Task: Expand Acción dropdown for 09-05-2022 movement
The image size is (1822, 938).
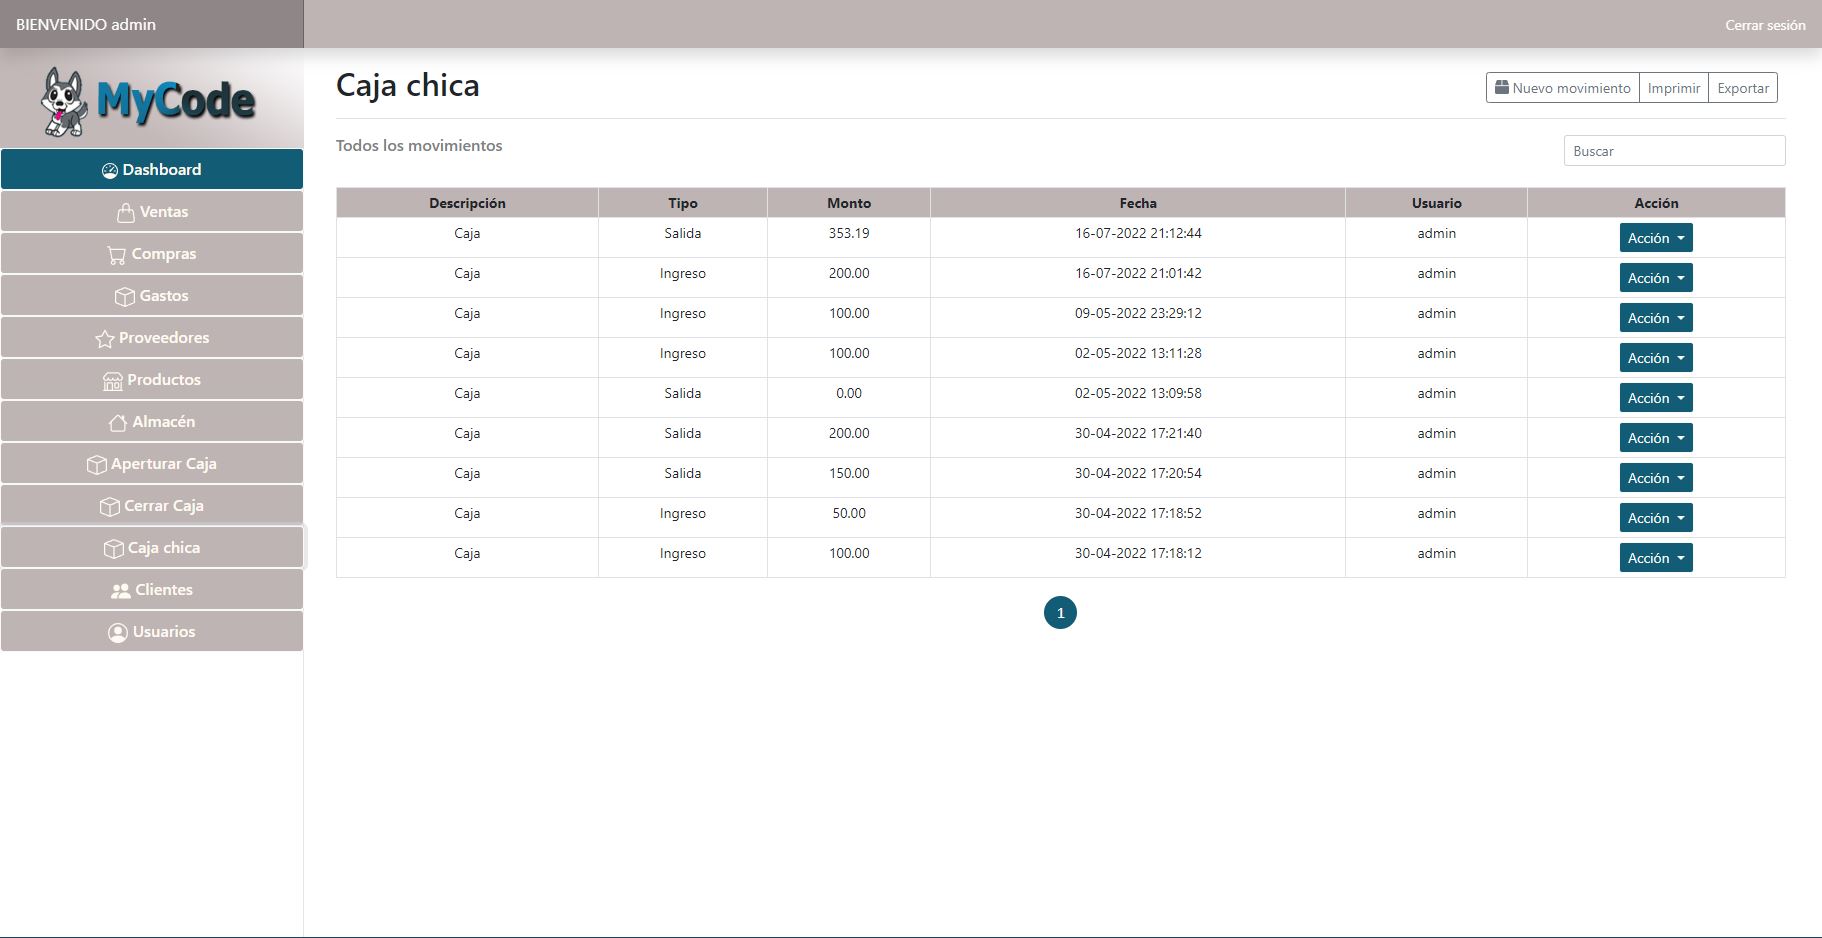Action: coord(1655,318)
